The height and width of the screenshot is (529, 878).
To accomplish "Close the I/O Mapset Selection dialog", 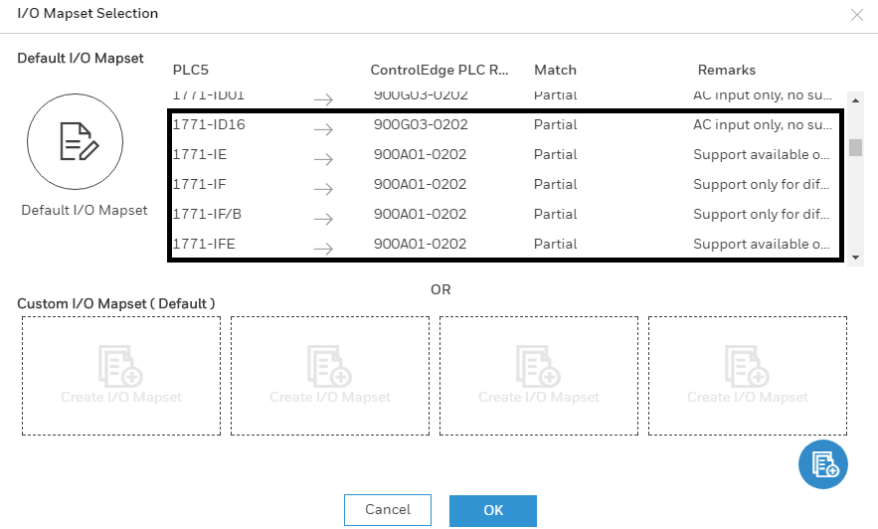I will click(x=857, y=15).
